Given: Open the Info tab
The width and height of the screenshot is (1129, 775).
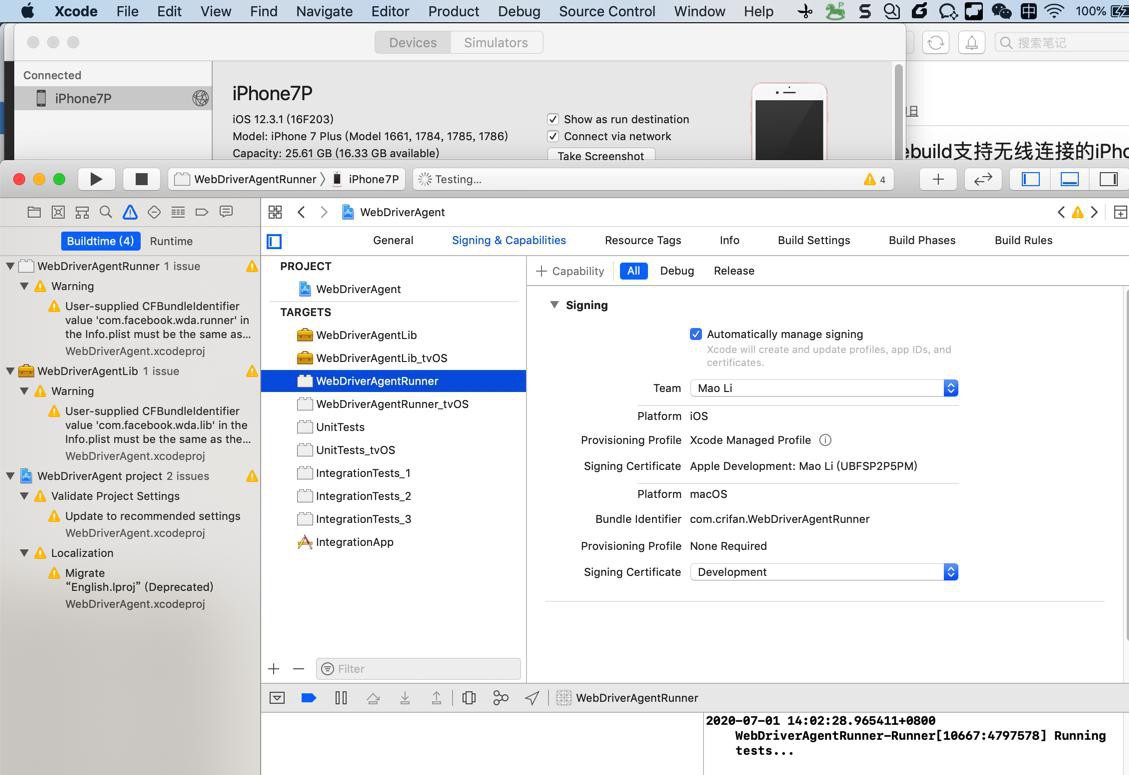Looking at the screenshot, I should pos(729,241).
